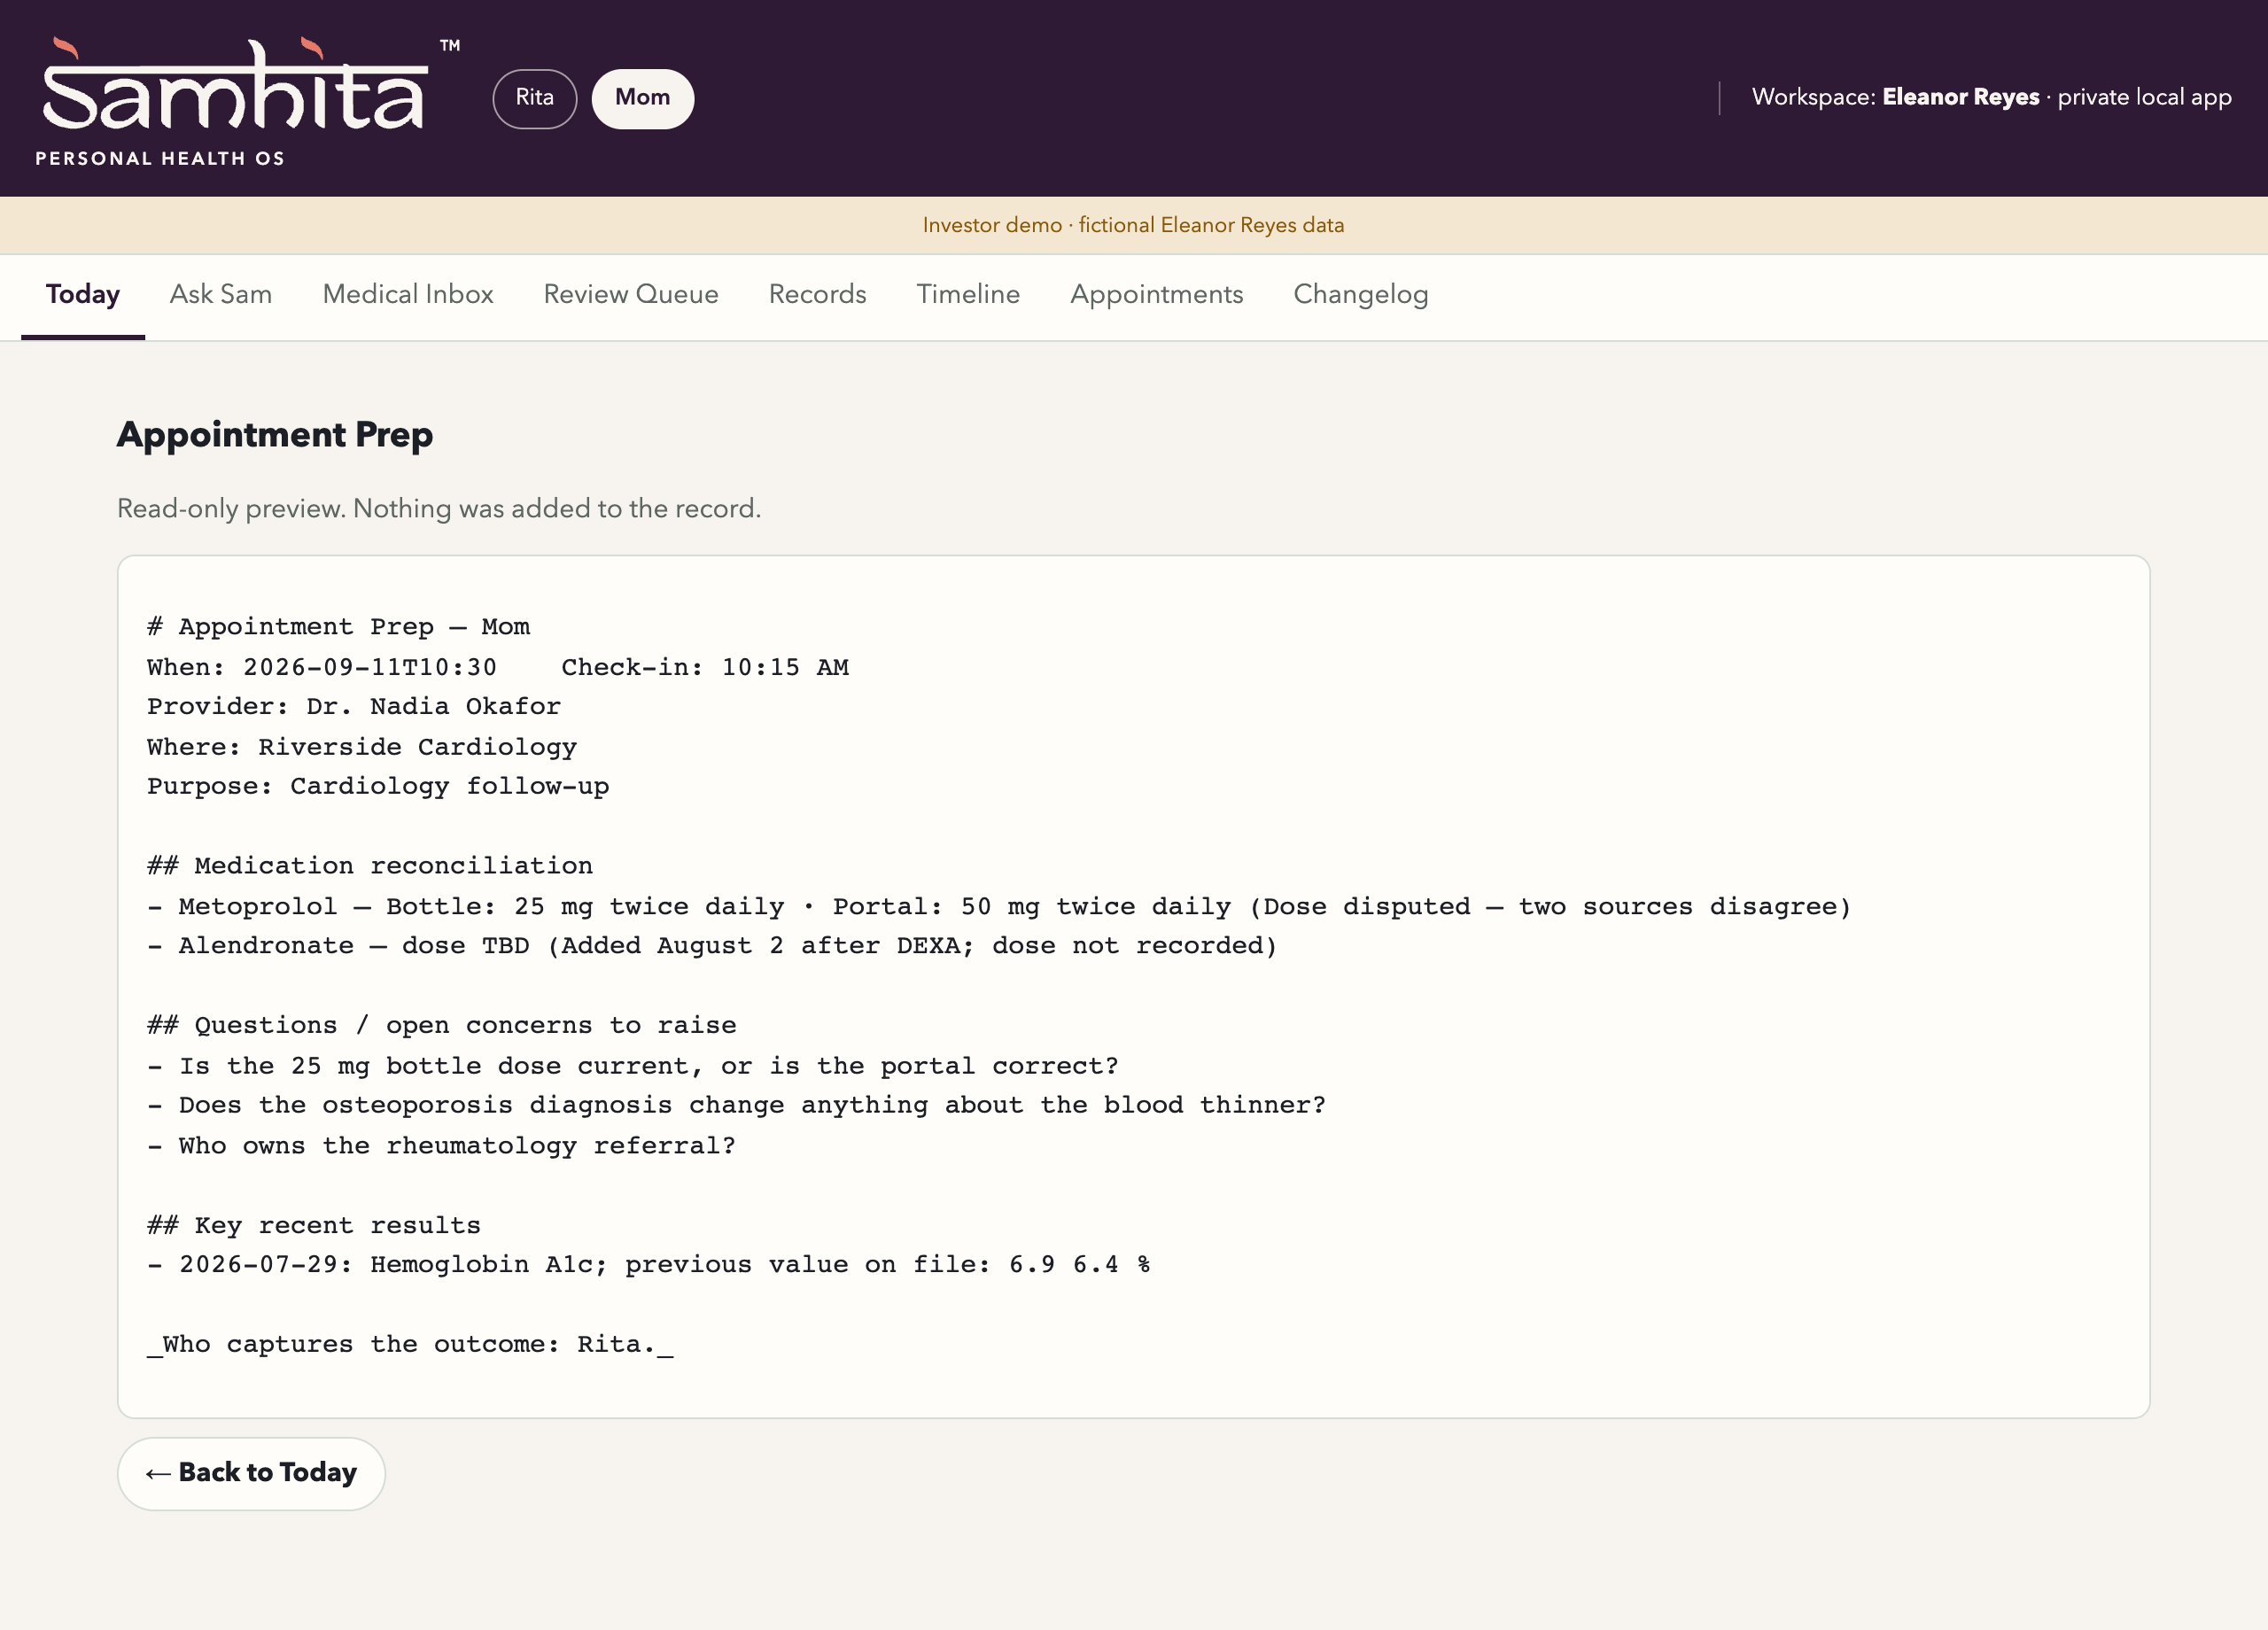This screenshot has height=1630, width=2268.
Task: Open the Changelog tab
Action: [1361, 295]
